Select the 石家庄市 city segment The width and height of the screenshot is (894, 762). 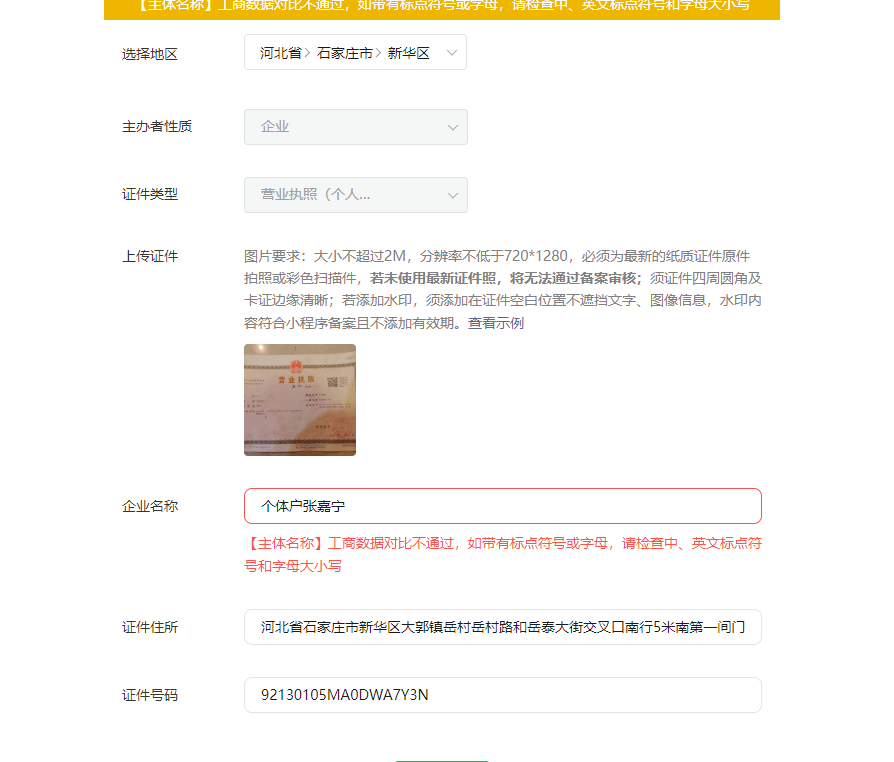click(x=344, y=53)
